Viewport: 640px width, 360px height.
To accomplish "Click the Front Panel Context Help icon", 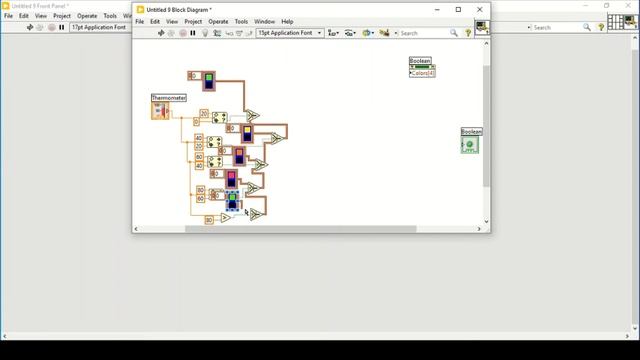I will 601,27.
